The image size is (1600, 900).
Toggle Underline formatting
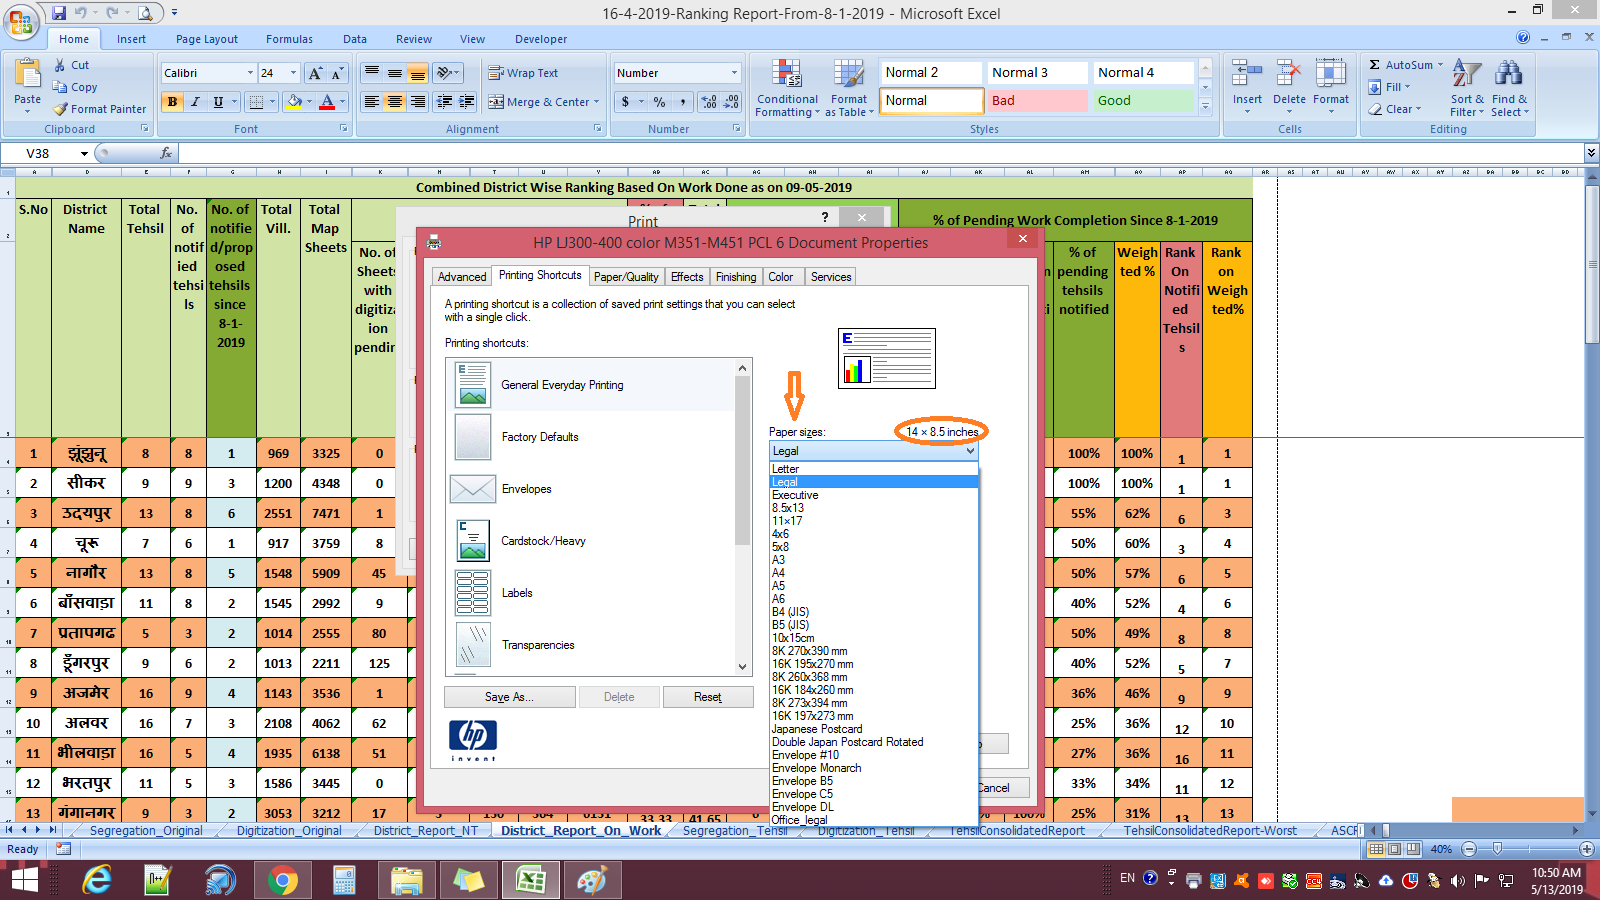[218, 102]
